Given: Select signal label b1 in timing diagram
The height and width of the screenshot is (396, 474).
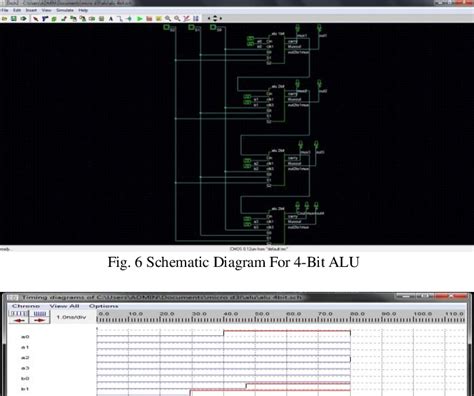Looking at the screenshot, I should [25, 389].
